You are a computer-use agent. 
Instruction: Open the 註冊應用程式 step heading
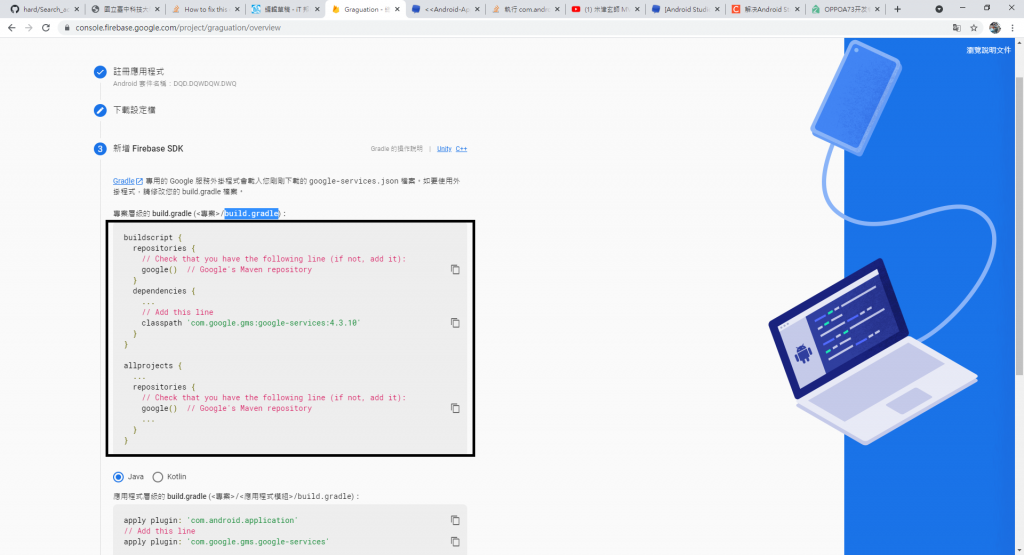pos(138,72)
